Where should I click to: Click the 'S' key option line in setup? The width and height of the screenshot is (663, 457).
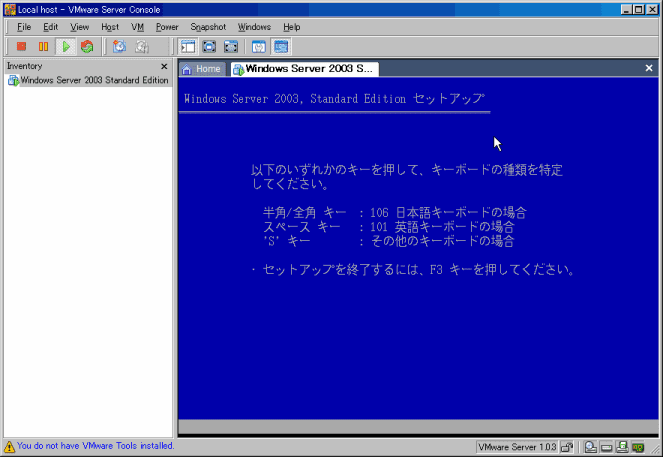tap(388, 241)
